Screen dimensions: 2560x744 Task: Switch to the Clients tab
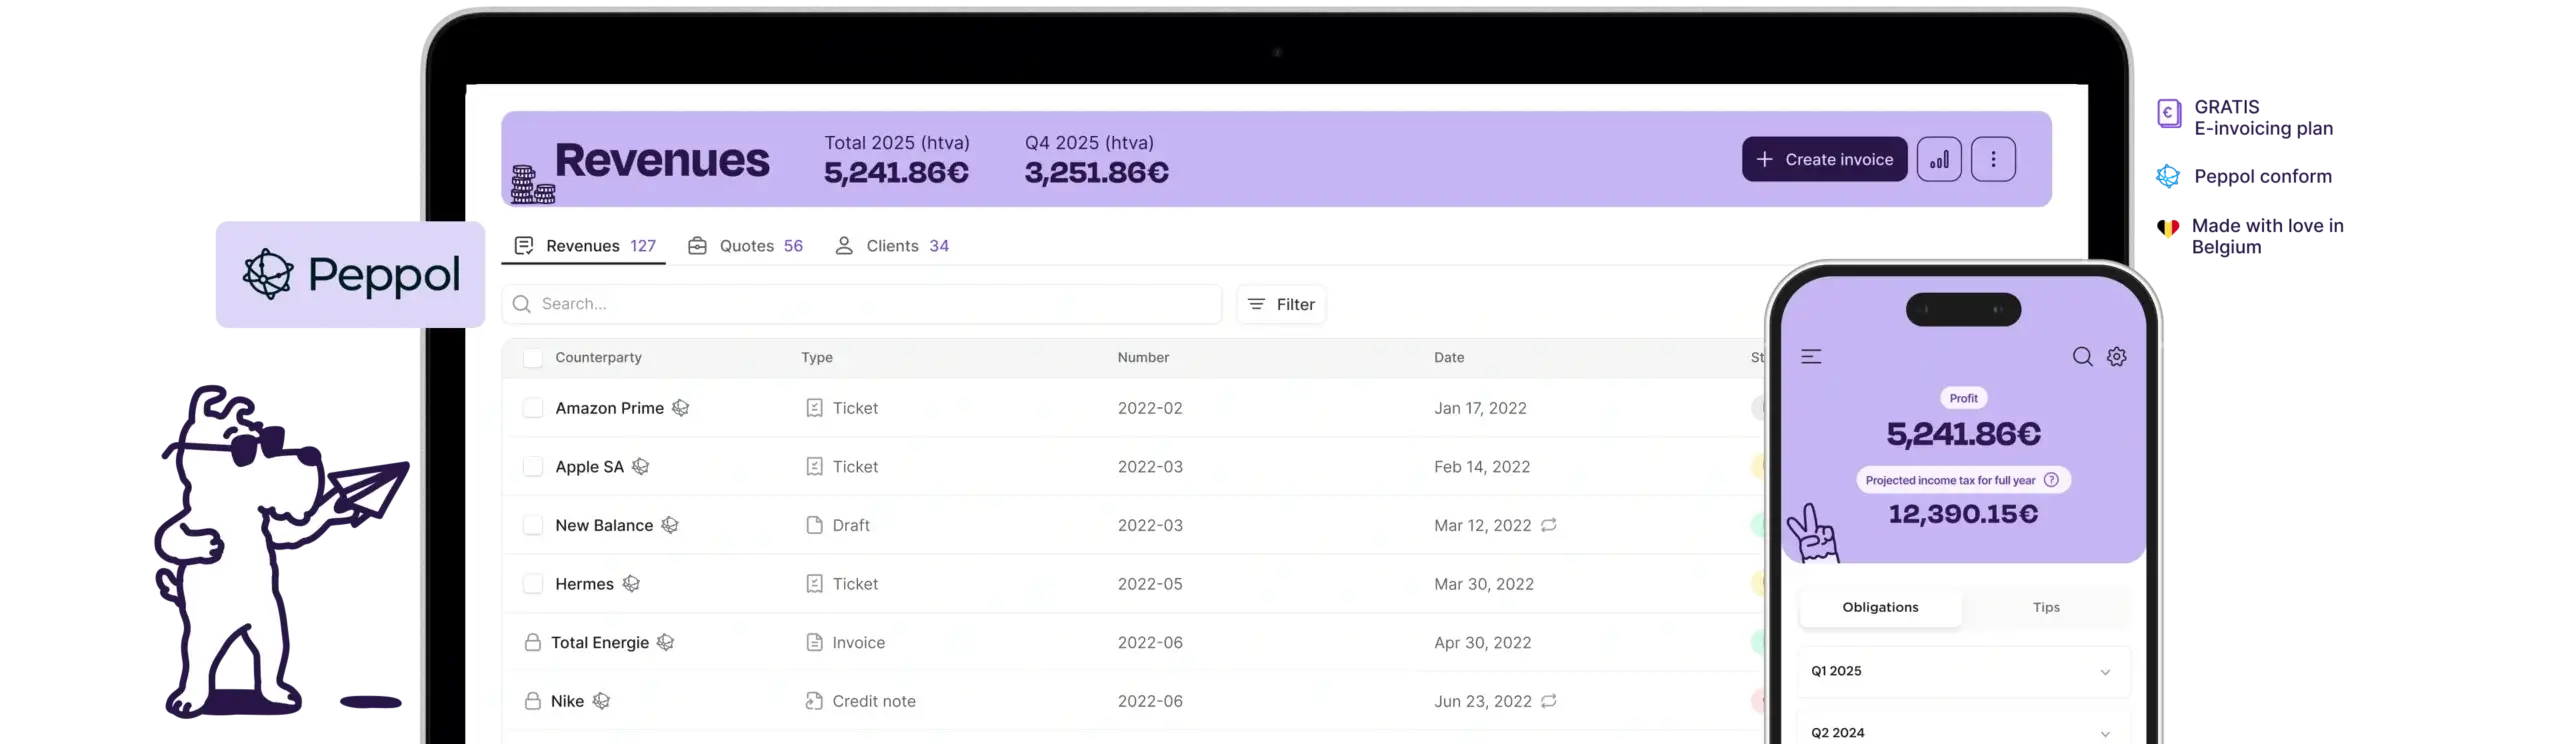[892, 246]
